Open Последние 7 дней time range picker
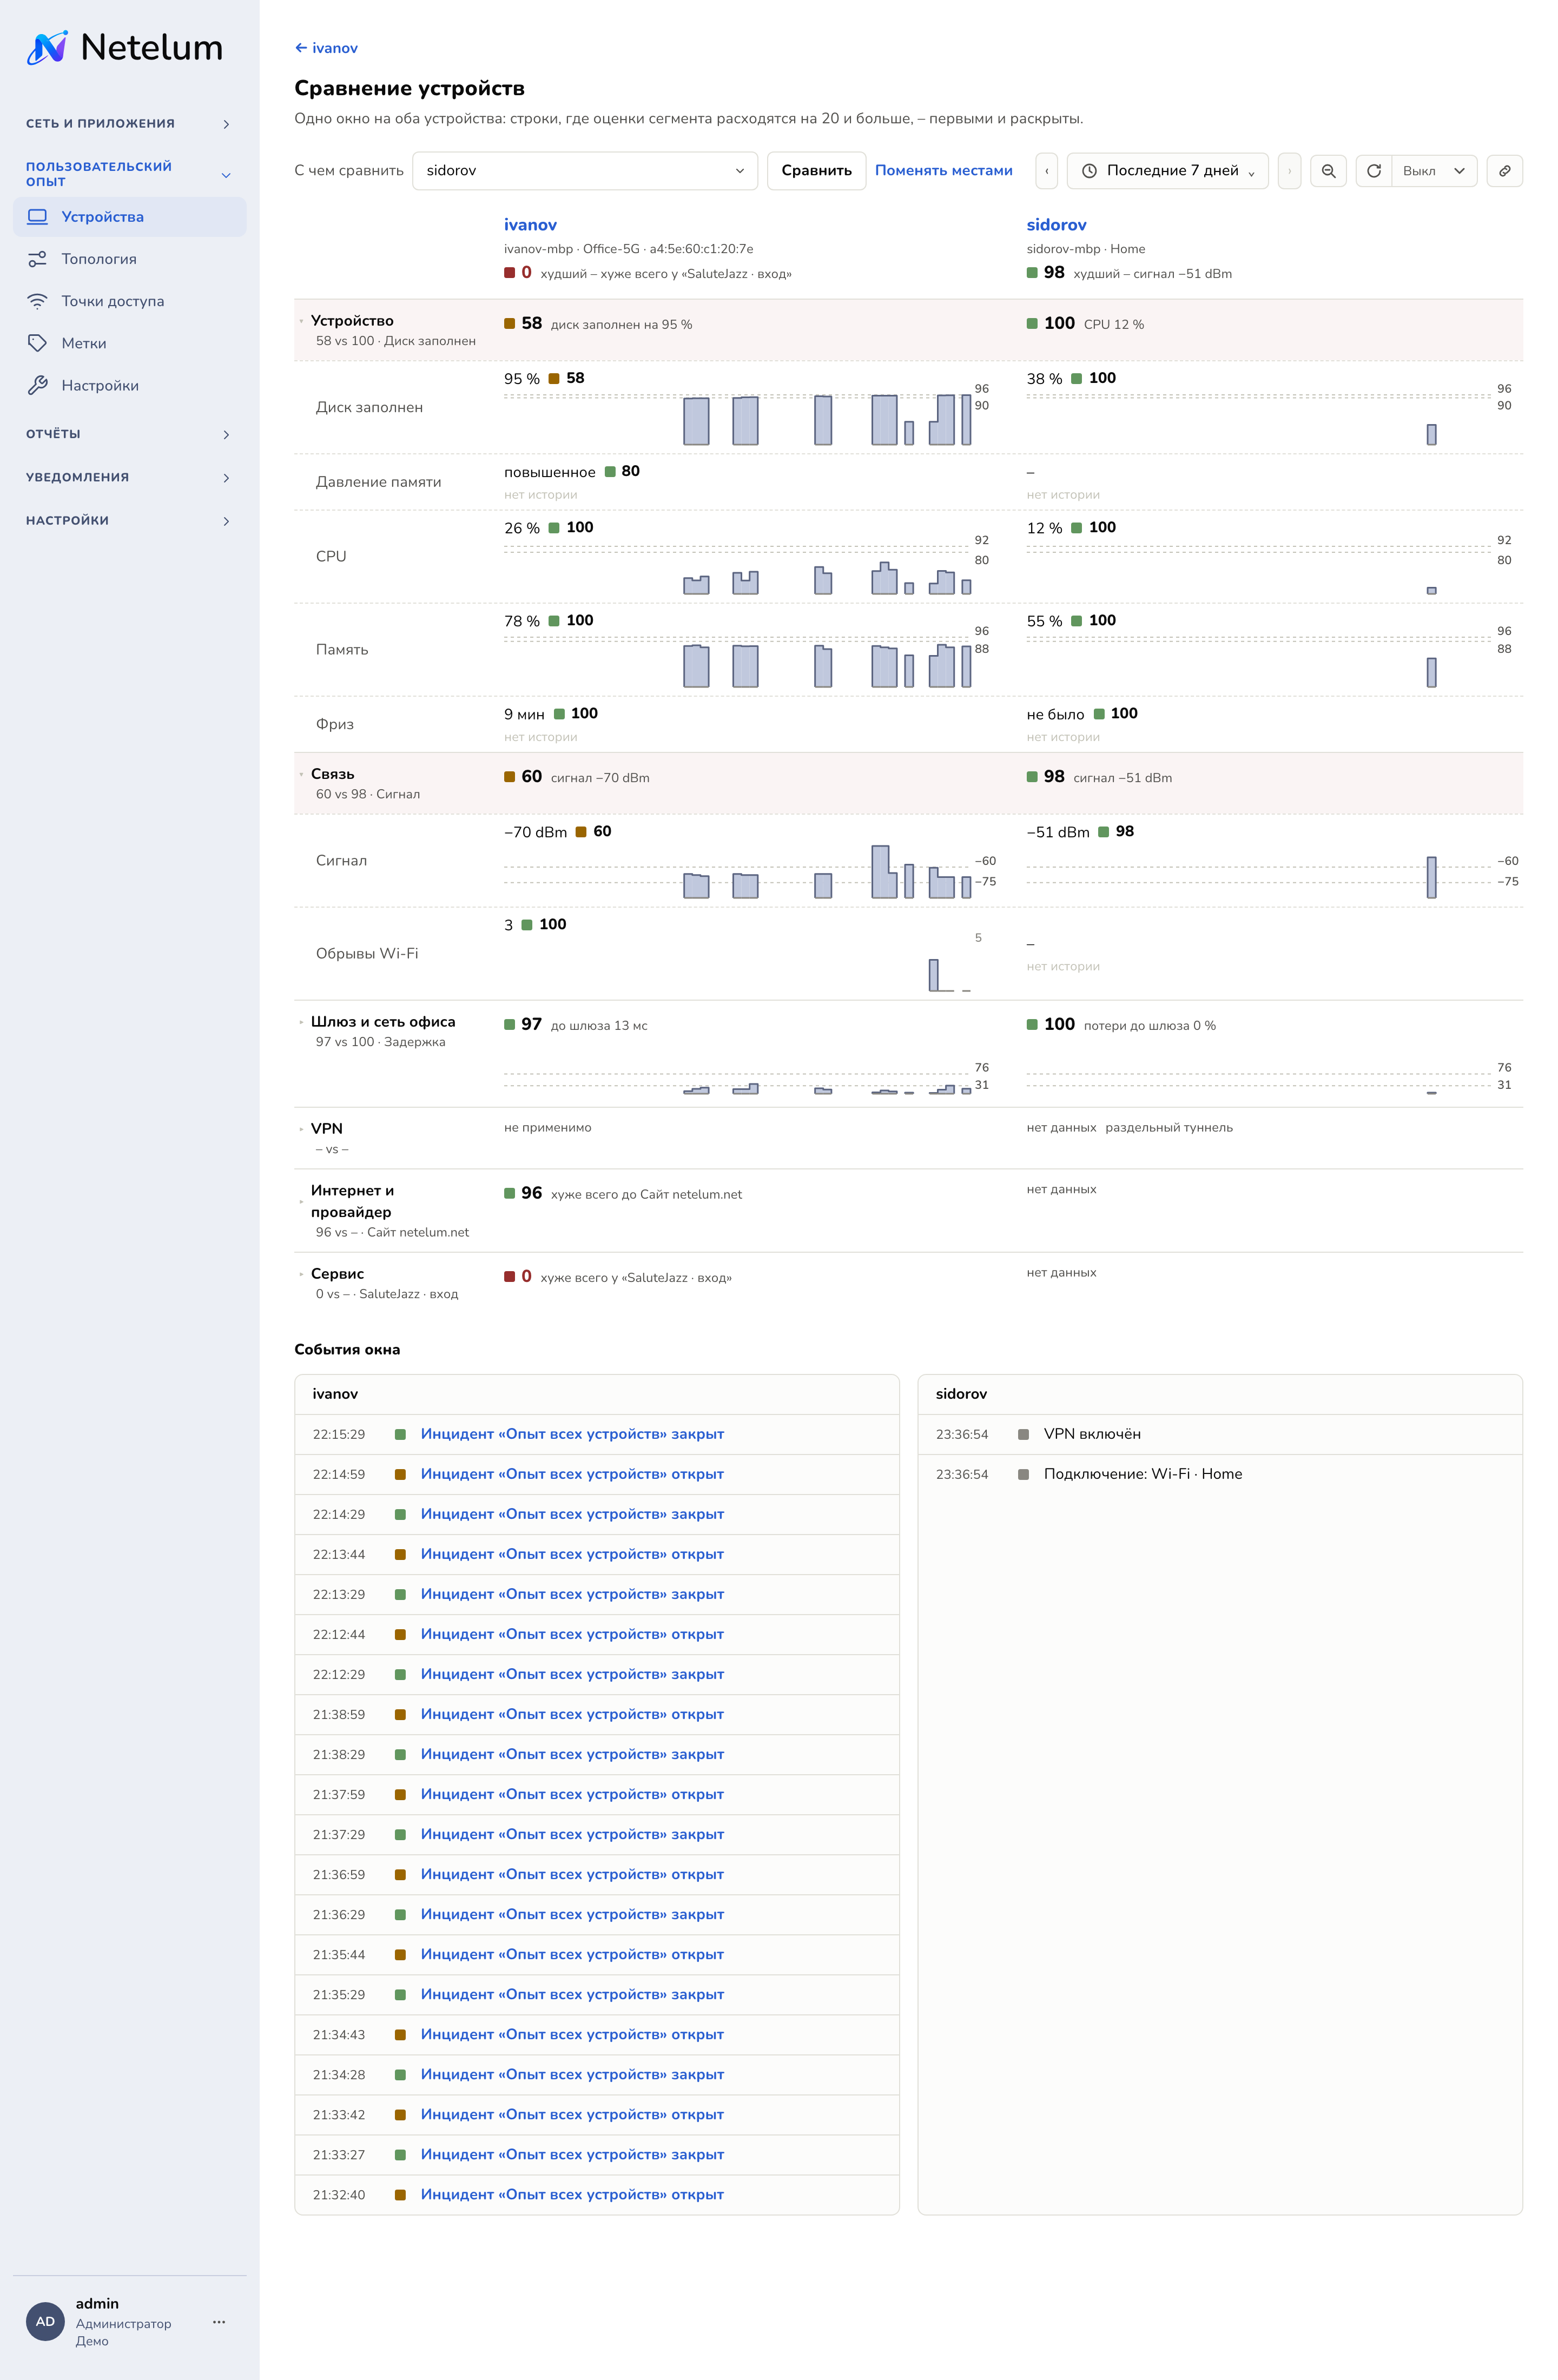 (x=1168, y=171)
